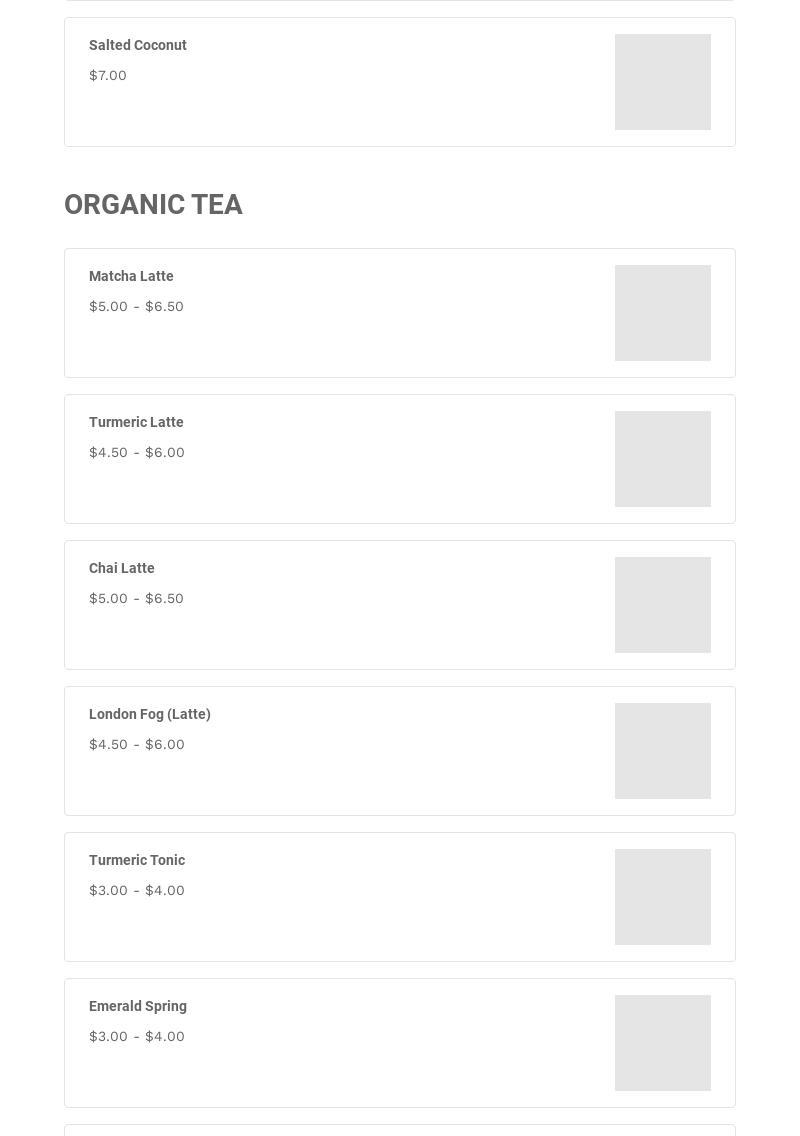Select the Turmeric Tonic title
The height and width of the screenshot is (1136, 800).
137,861
